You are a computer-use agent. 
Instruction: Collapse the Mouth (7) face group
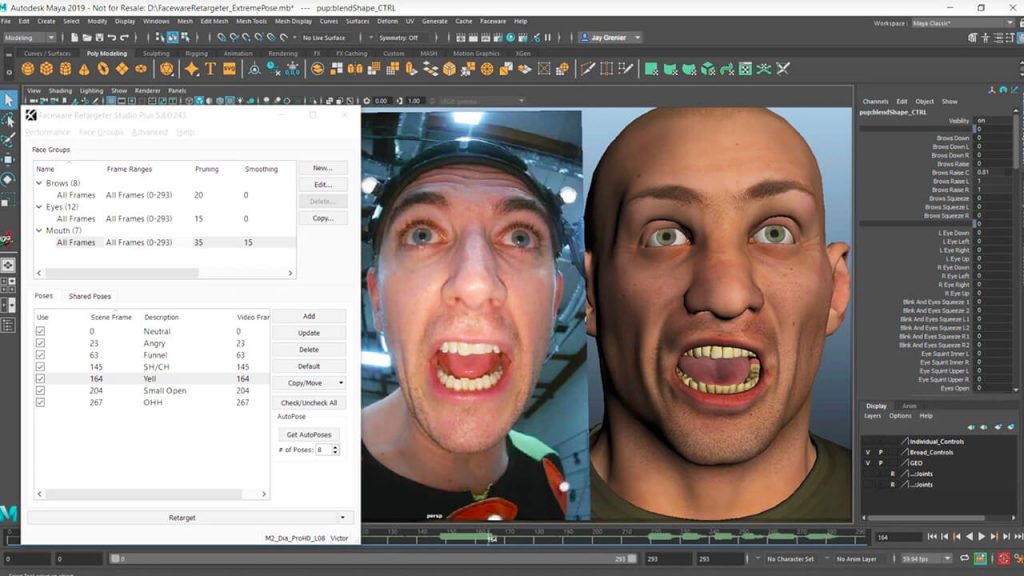click(x=39, y=231)
